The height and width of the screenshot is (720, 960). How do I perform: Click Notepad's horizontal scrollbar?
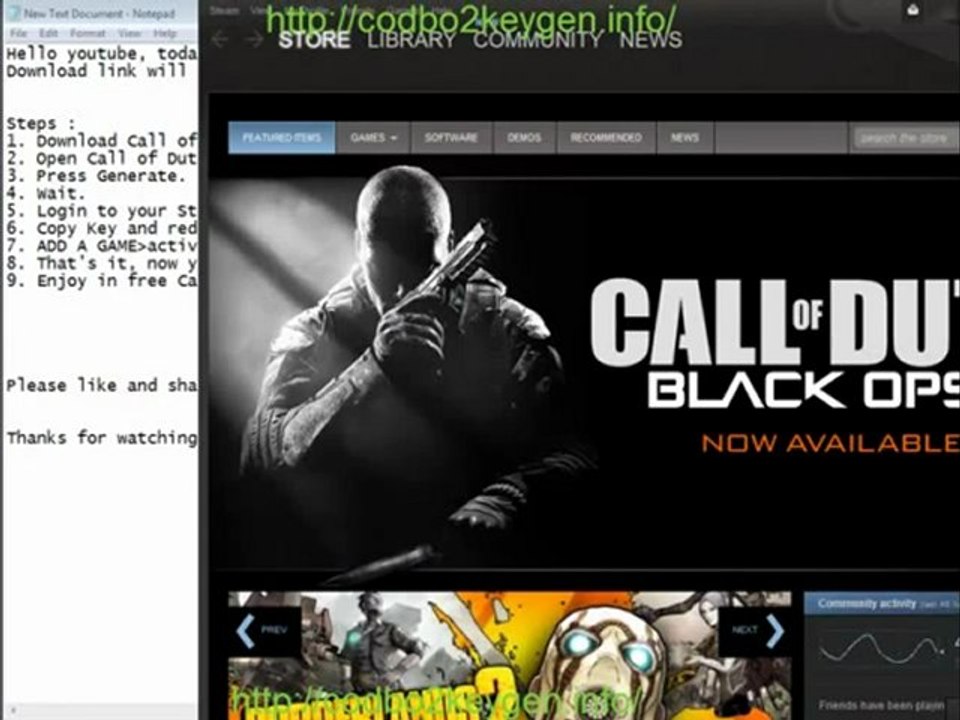coord(101,712)
